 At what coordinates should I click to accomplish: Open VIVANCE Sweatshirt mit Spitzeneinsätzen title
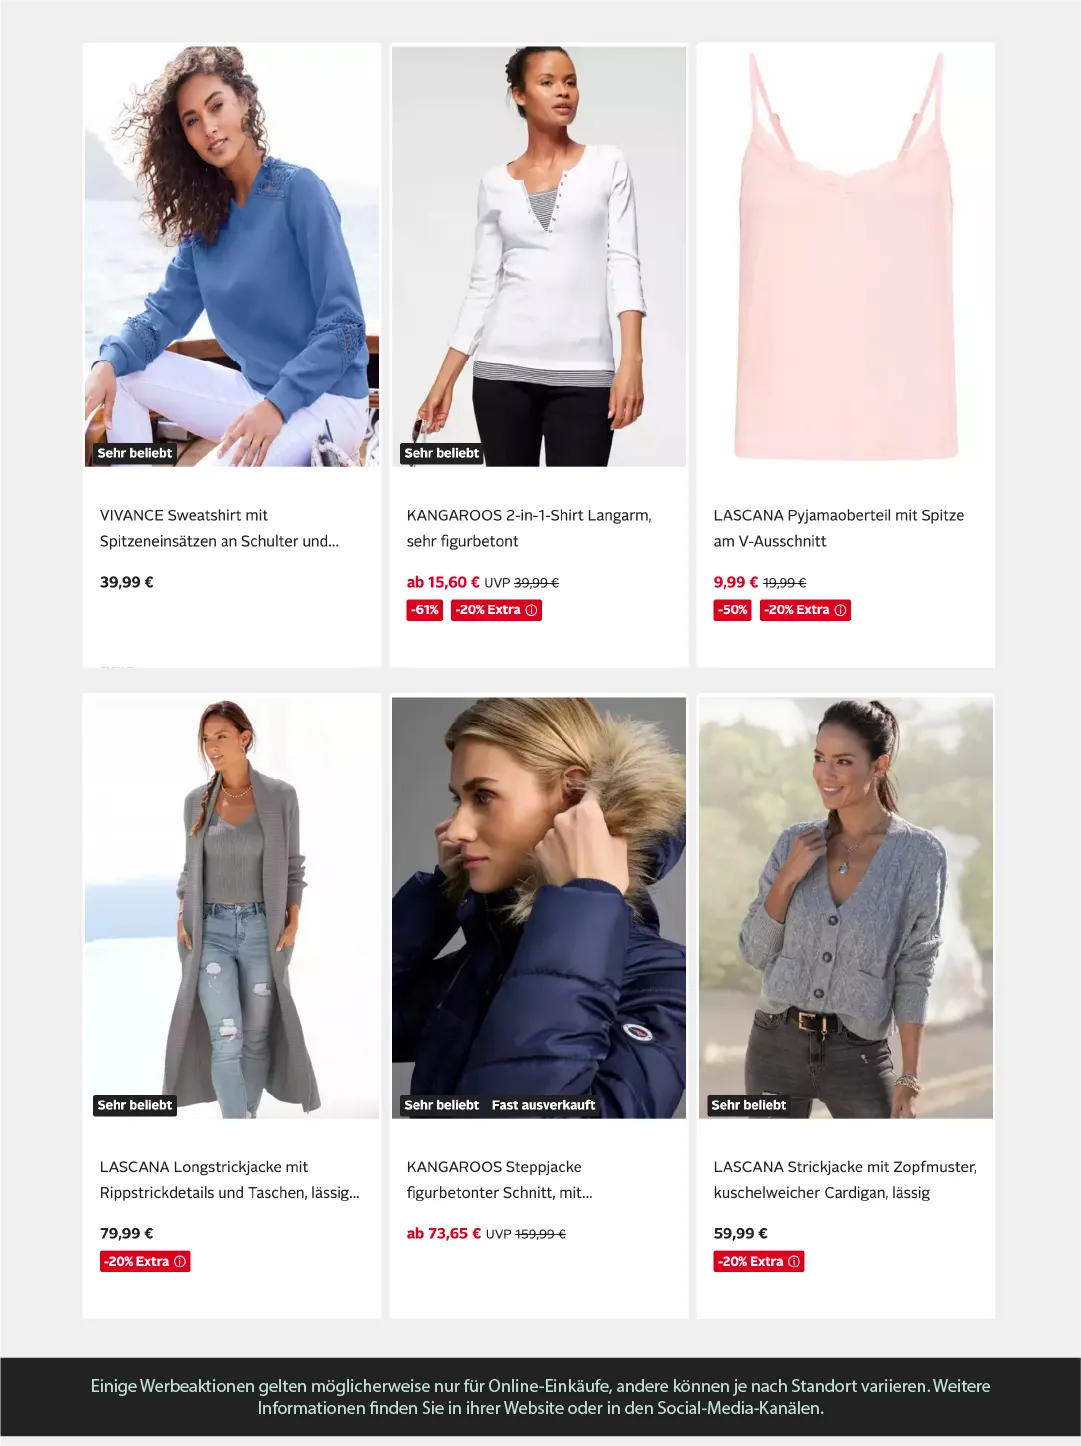pyautogui.click(x=219, y=528)
